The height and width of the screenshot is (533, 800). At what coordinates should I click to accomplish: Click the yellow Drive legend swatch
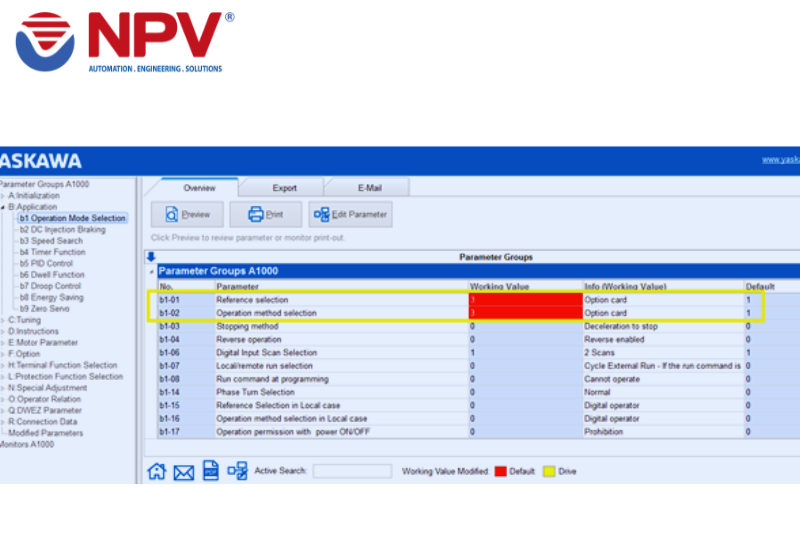point(550,471)
